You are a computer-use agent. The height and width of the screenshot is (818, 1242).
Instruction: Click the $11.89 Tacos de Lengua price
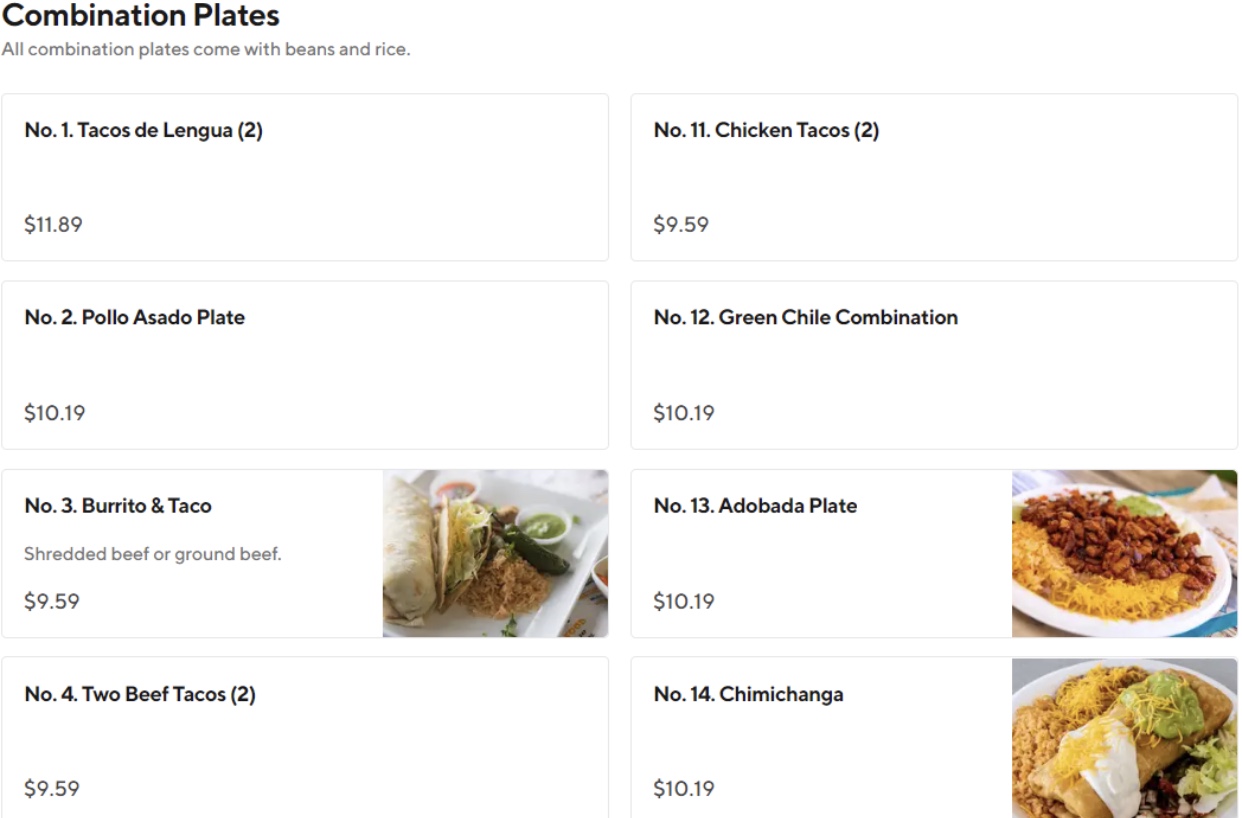tap(53, 225)
